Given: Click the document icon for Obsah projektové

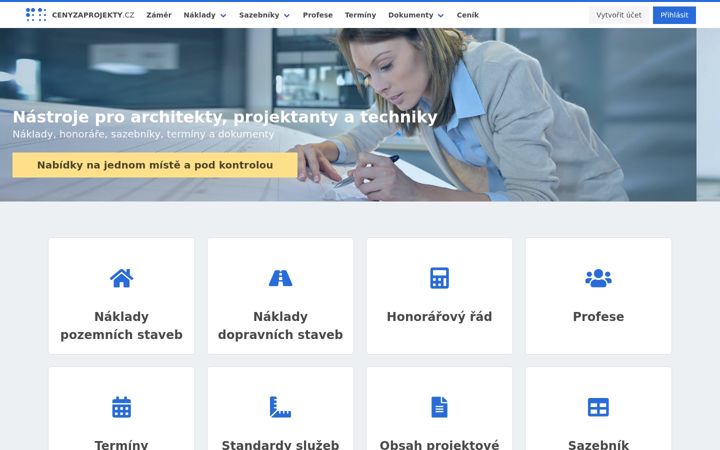Looking at the screenshot, I should (x=439, y=407).
